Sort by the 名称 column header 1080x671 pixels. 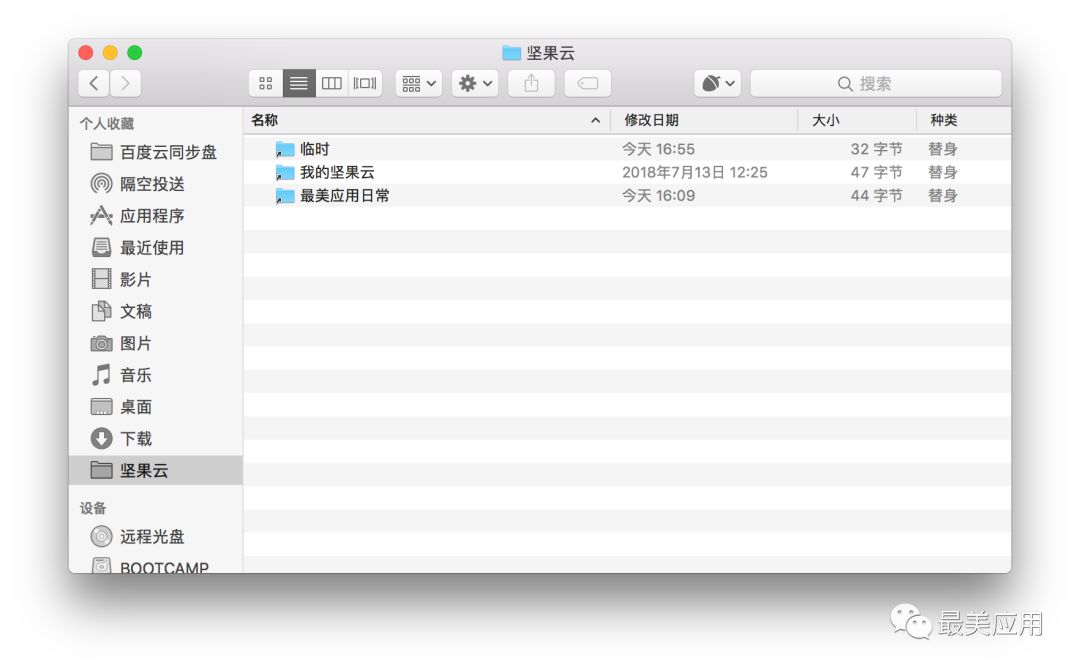click(427, 120)
